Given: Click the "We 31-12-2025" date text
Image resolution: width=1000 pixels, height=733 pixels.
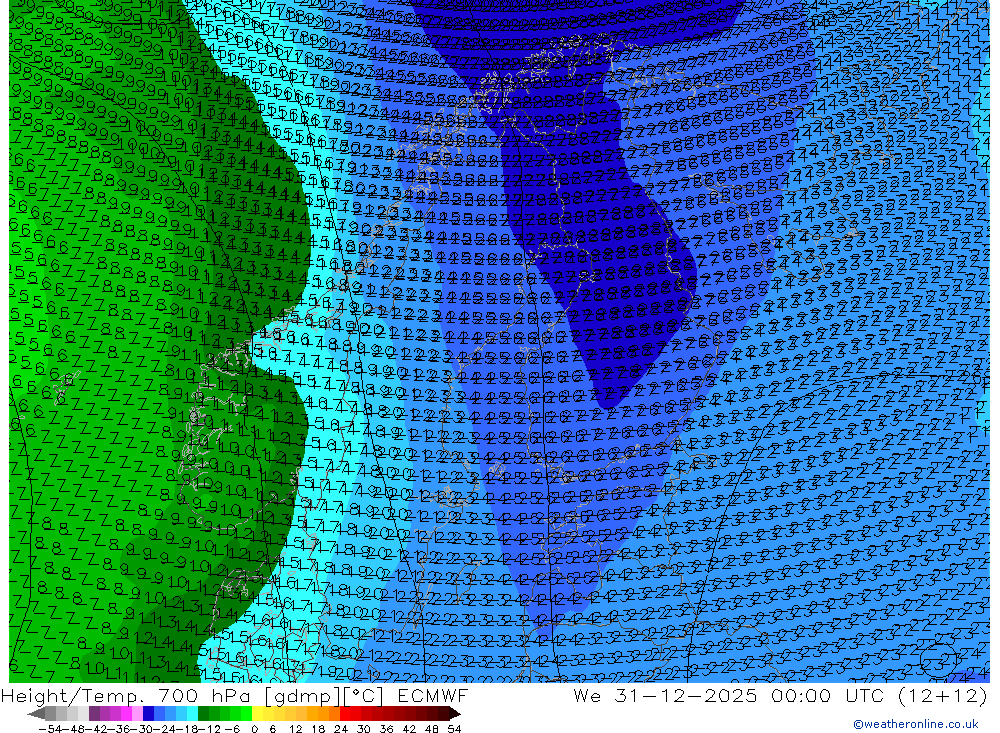Looking at the screenshot, I should [x=665, y=695].
